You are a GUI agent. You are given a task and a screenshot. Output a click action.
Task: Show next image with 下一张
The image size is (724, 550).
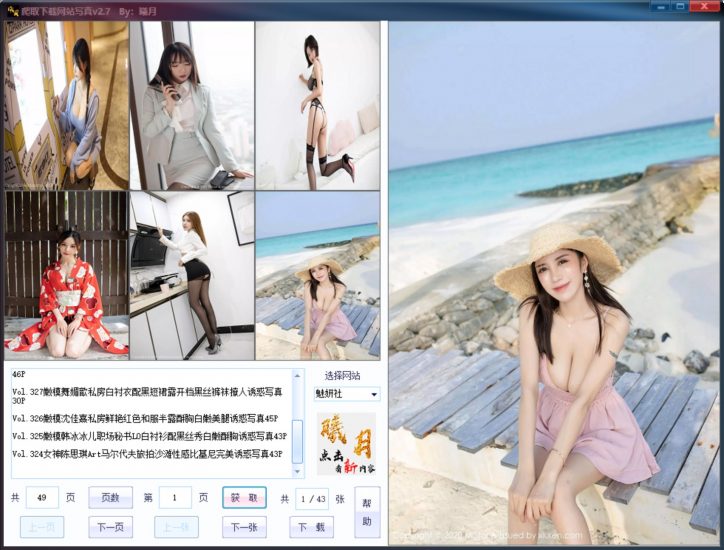pyautogui.click(x=244, y=527)
